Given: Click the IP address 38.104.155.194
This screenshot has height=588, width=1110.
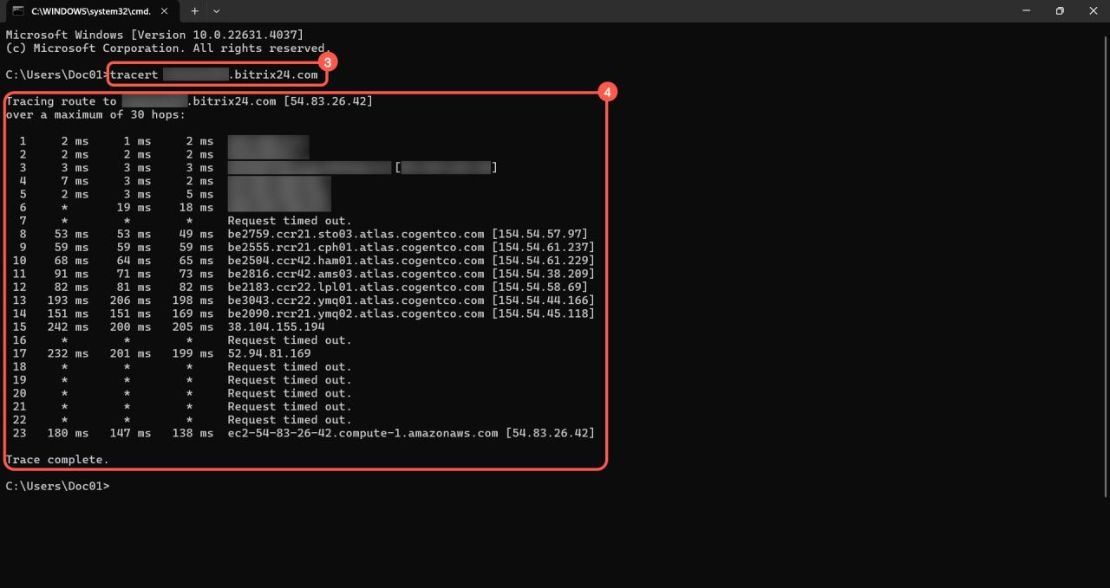Looking at the screenshot, I should [x=276, y=327].
